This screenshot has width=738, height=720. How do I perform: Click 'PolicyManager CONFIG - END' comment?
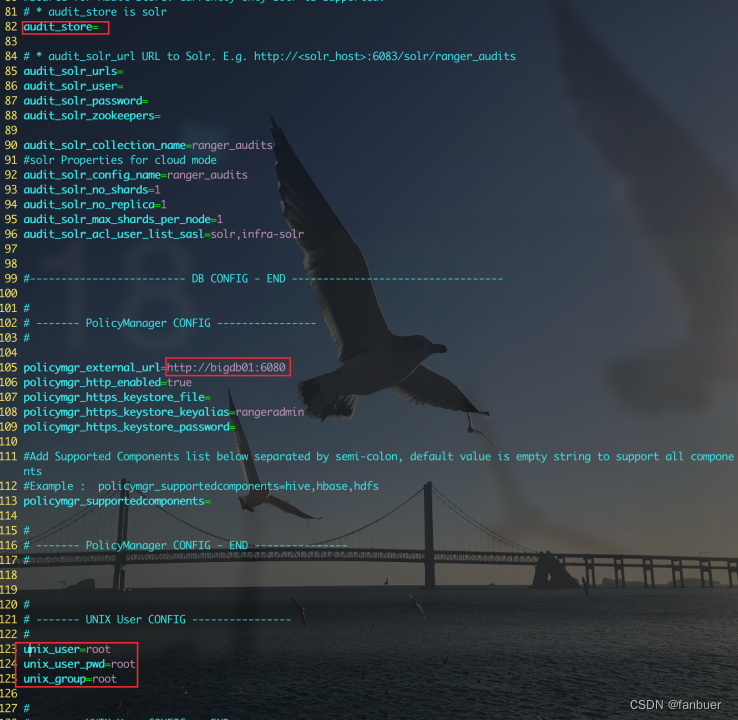point(185,546)
